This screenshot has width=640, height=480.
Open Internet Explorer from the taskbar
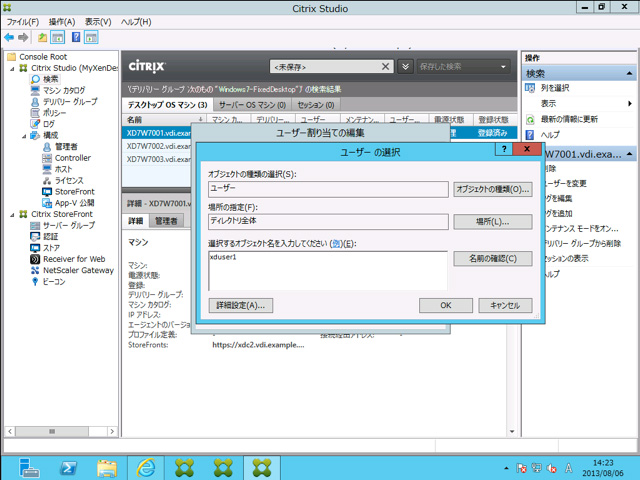pyautogui.click(x=146, y=468)
